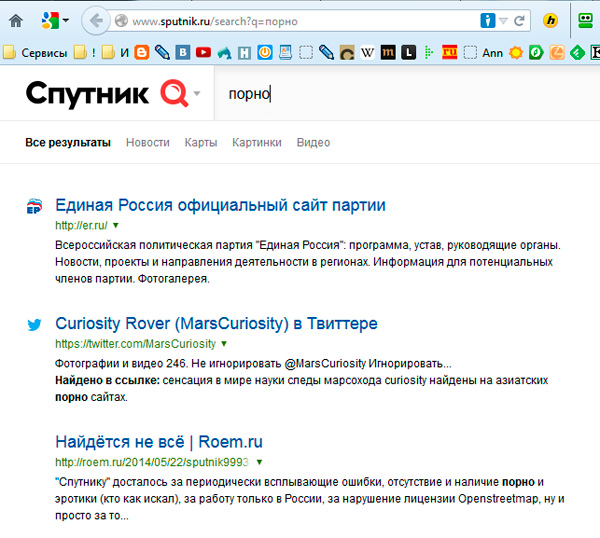
Task: Expand green arrow next to http://er.ru/
Action: [116, 226]
